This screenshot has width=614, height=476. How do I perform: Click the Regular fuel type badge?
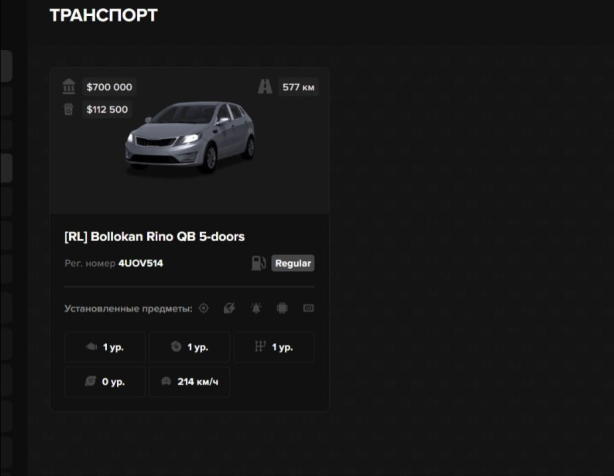click(x=293, y=263)
